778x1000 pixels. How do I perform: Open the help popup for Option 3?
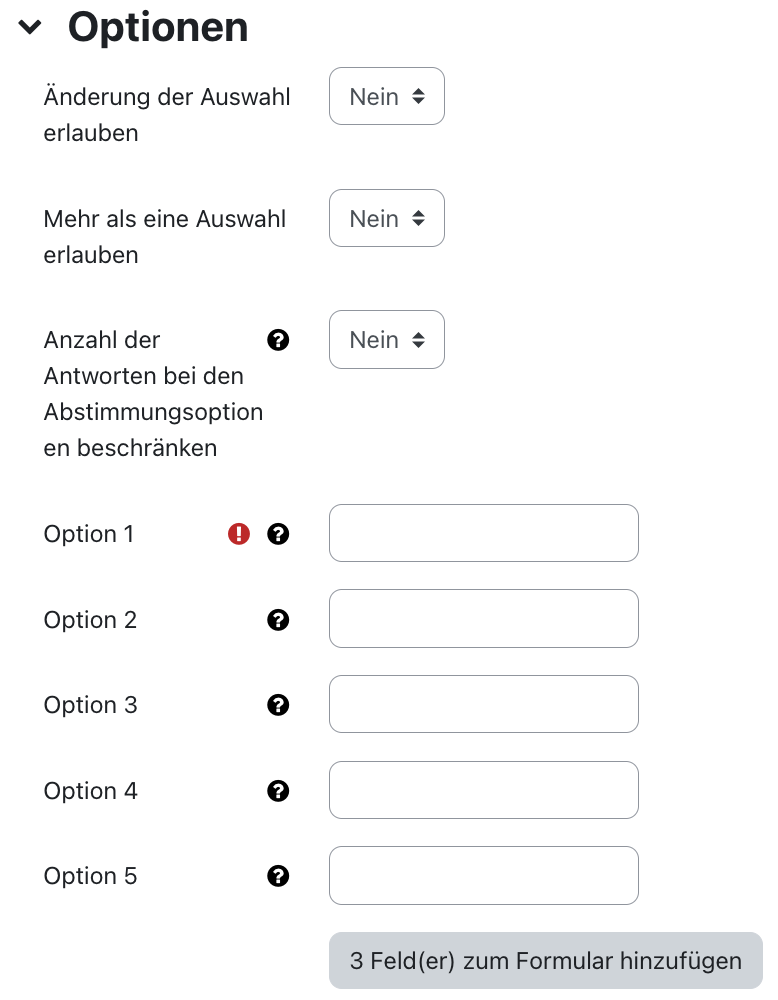[278, 704]
